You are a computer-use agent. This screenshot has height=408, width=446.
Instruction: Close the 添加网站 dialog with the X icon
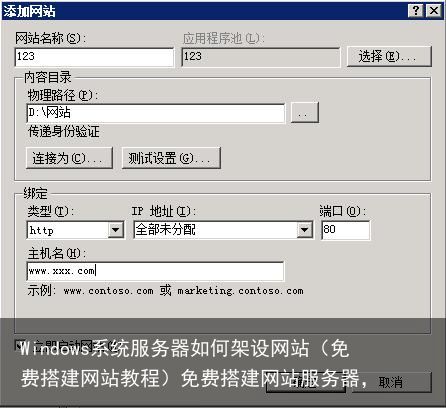(x=434, y=11)
